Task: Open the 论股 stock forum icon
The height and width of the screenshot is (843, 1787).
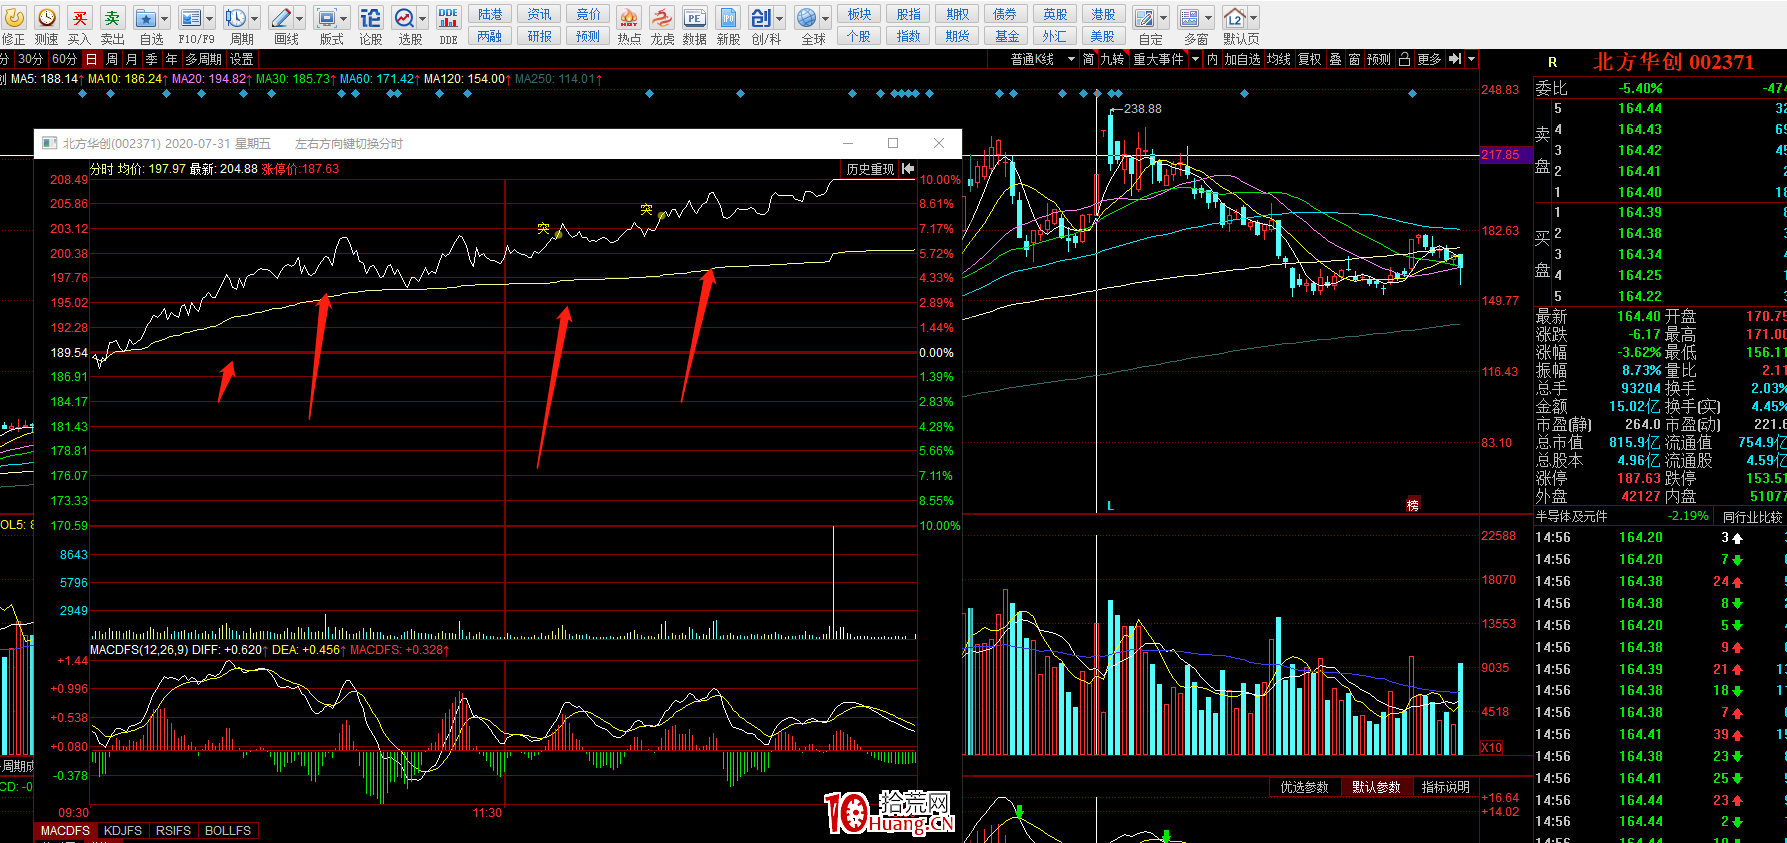Action: pos(370,18)
